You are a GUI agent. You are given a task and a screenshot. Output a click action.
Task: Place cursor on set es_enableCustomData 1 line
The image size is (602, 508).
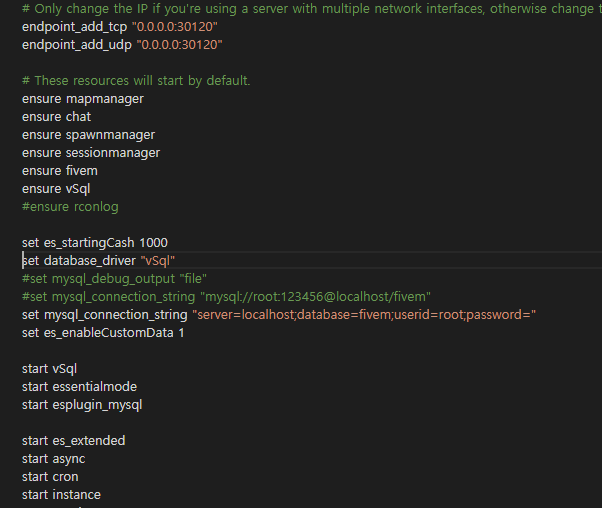pyautogui.click(x=103, y=333)
